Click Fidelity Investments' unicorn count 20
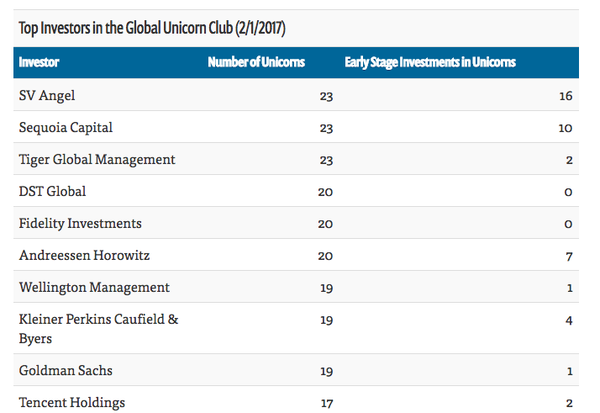 coord(325,224)
